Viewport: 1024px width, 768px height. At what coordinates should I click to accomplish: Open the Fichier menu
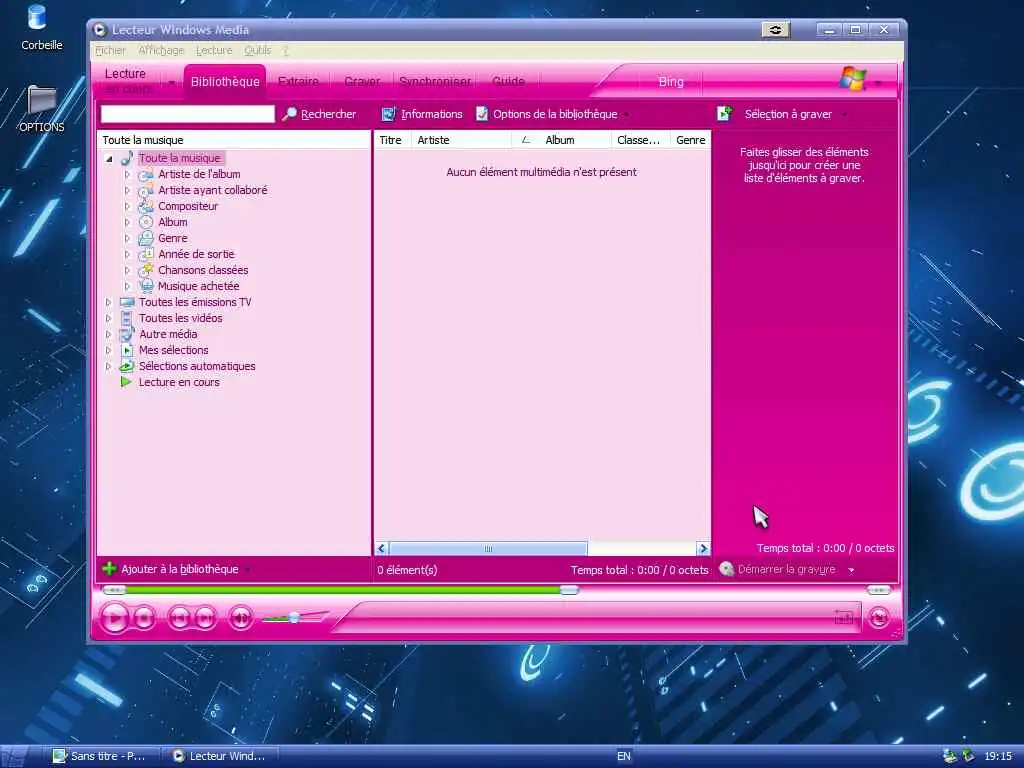pyautogui.click(x=110, y=50)
